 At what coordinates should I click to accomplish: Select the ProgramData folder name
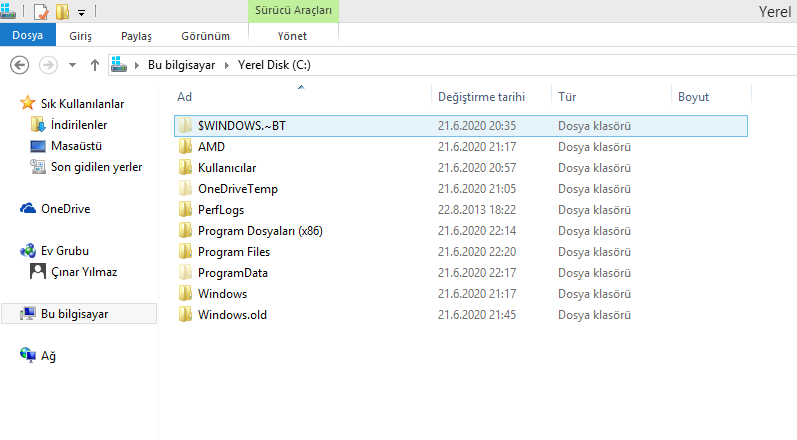[233, 273]
